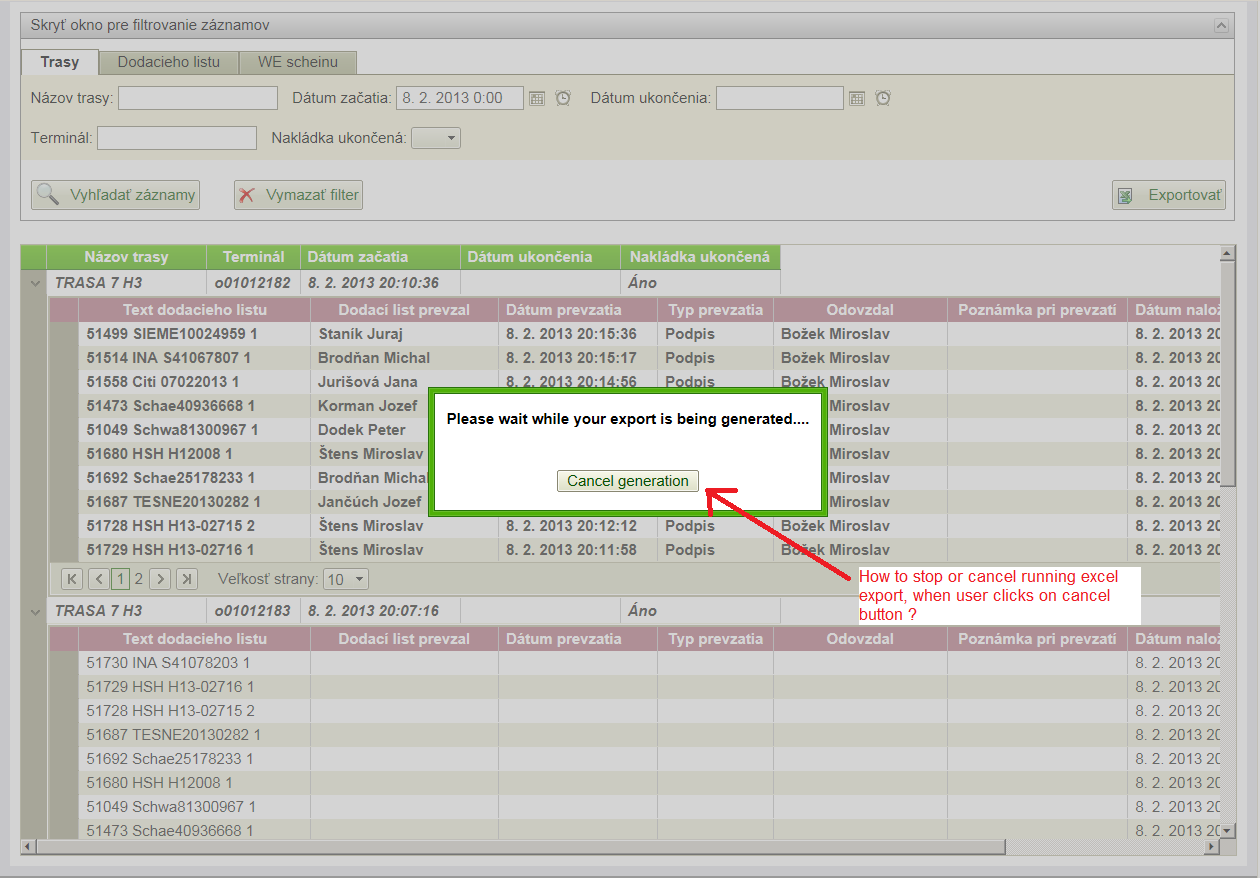The height and width of the screenshot is (878, 1260).
Task: Sort by first Text dodacieho listu header
Action: 195,310
